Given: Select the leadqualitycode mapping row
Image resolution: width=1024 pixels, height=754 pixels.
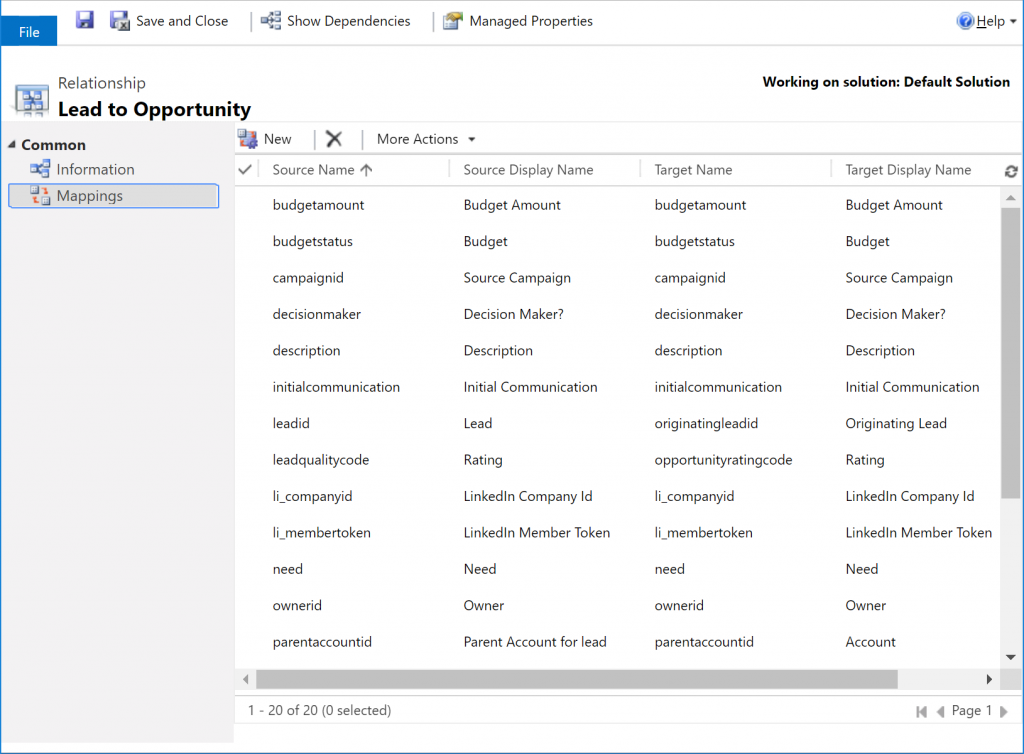Looking at the screenshot, I should coord(321,460).
